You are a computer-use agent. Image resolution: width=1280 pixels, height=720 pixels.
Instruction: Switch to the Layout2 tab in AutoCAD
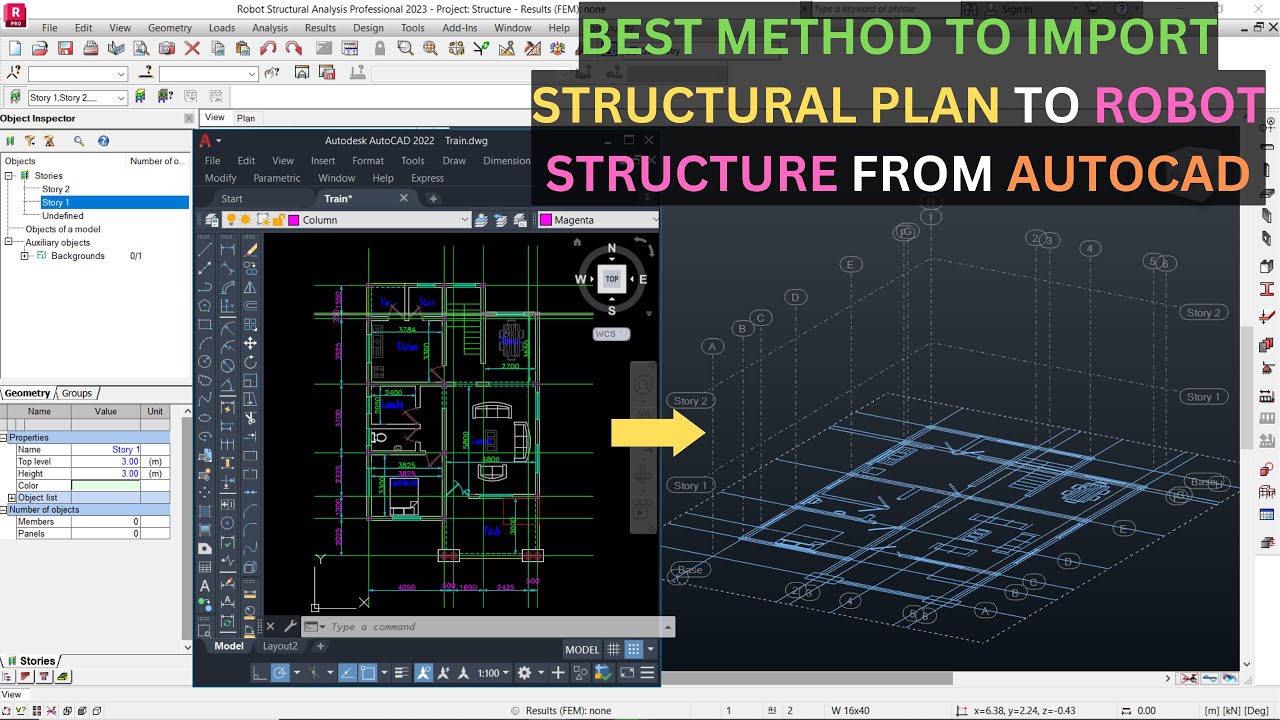pos(280,646)
